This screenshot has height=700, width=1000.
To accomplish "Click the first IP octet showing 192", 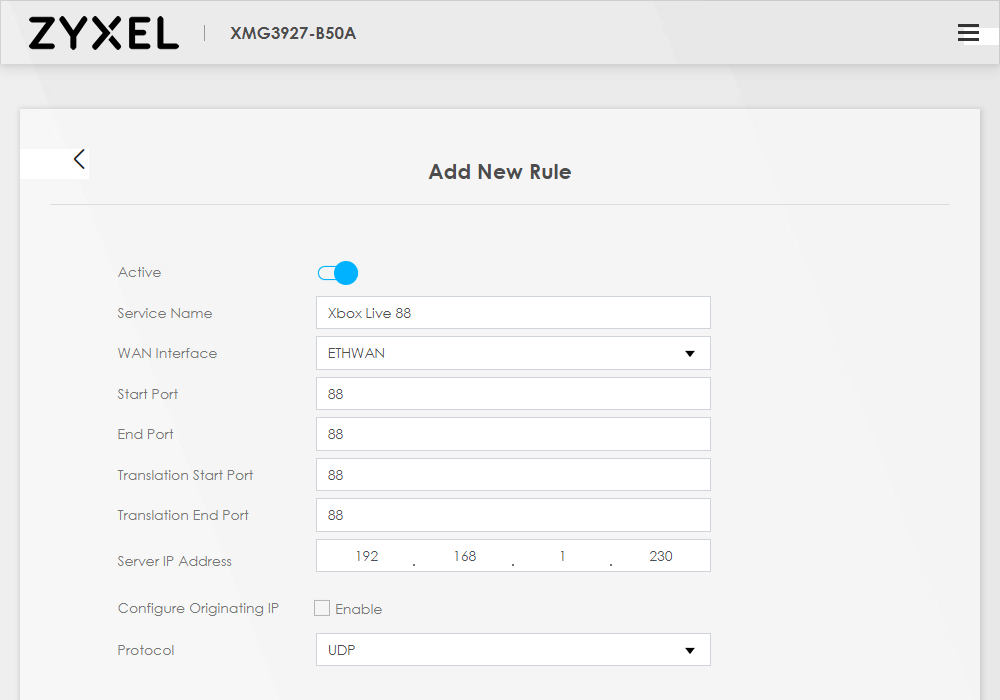I will pyautogui.click(x=366, y=556).
